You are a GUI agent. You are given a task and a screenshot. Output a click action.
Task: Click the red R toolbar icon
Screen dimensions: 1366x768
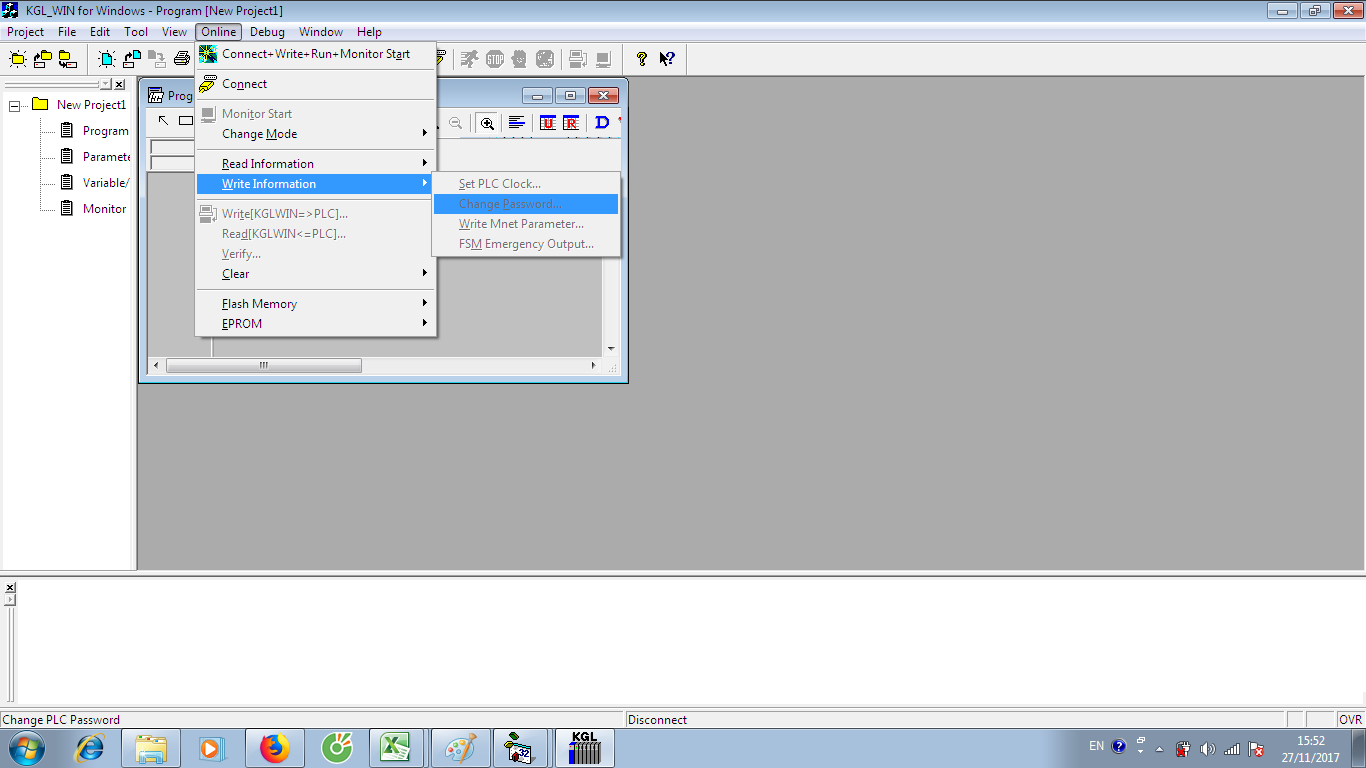[x=571, y=123]
